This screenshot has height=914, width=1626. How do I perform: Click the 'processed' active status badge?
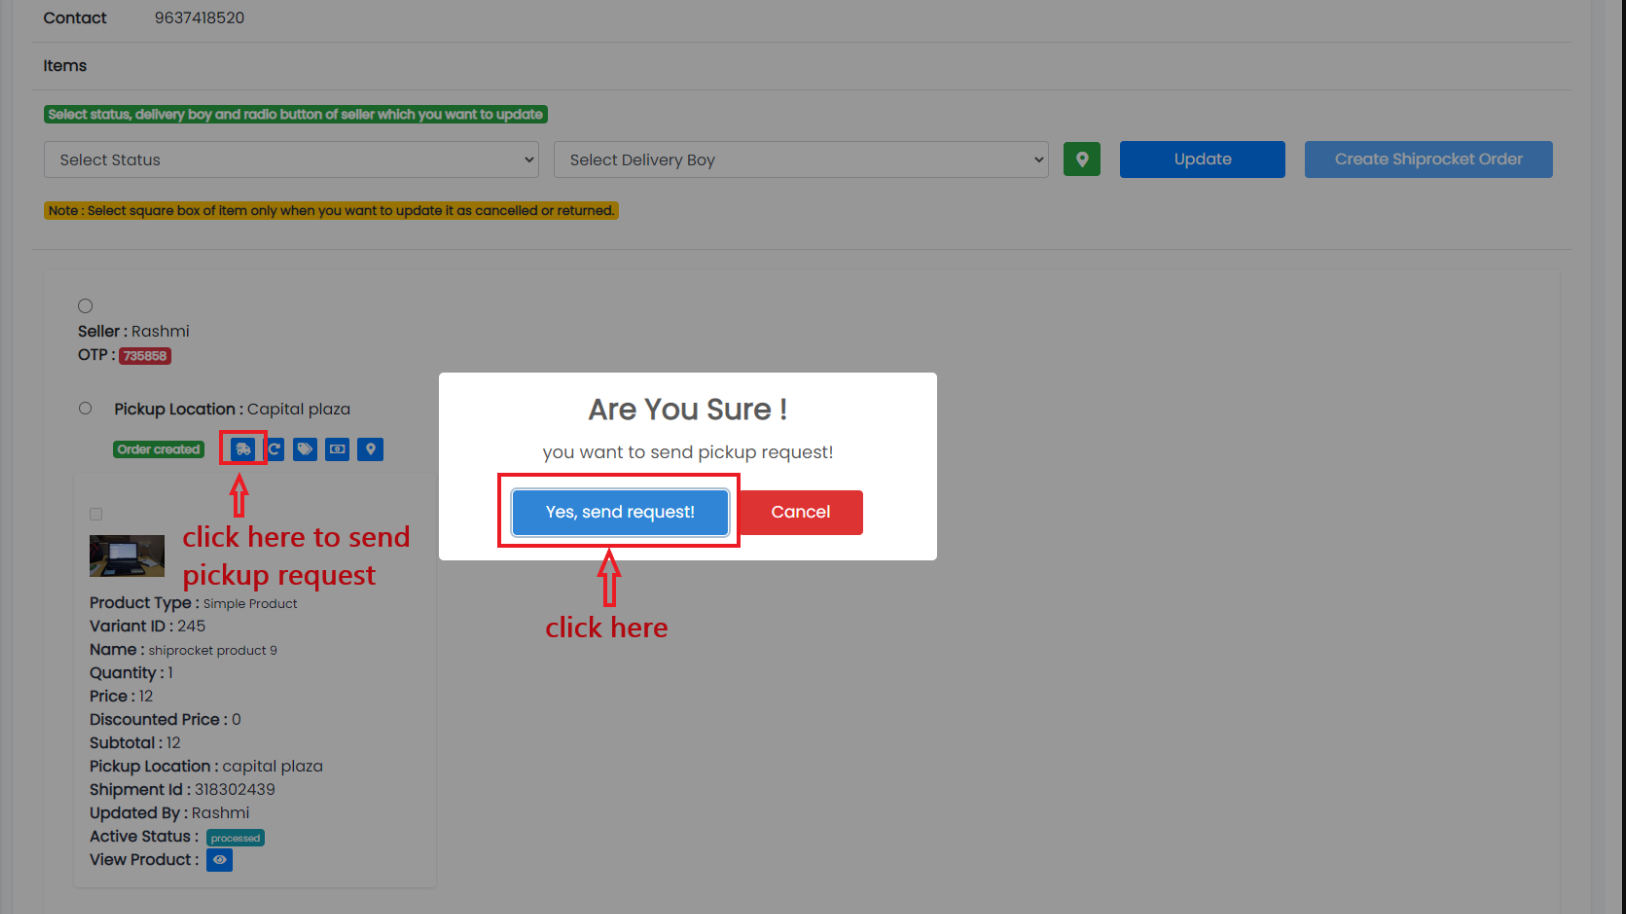pos(235,838)
